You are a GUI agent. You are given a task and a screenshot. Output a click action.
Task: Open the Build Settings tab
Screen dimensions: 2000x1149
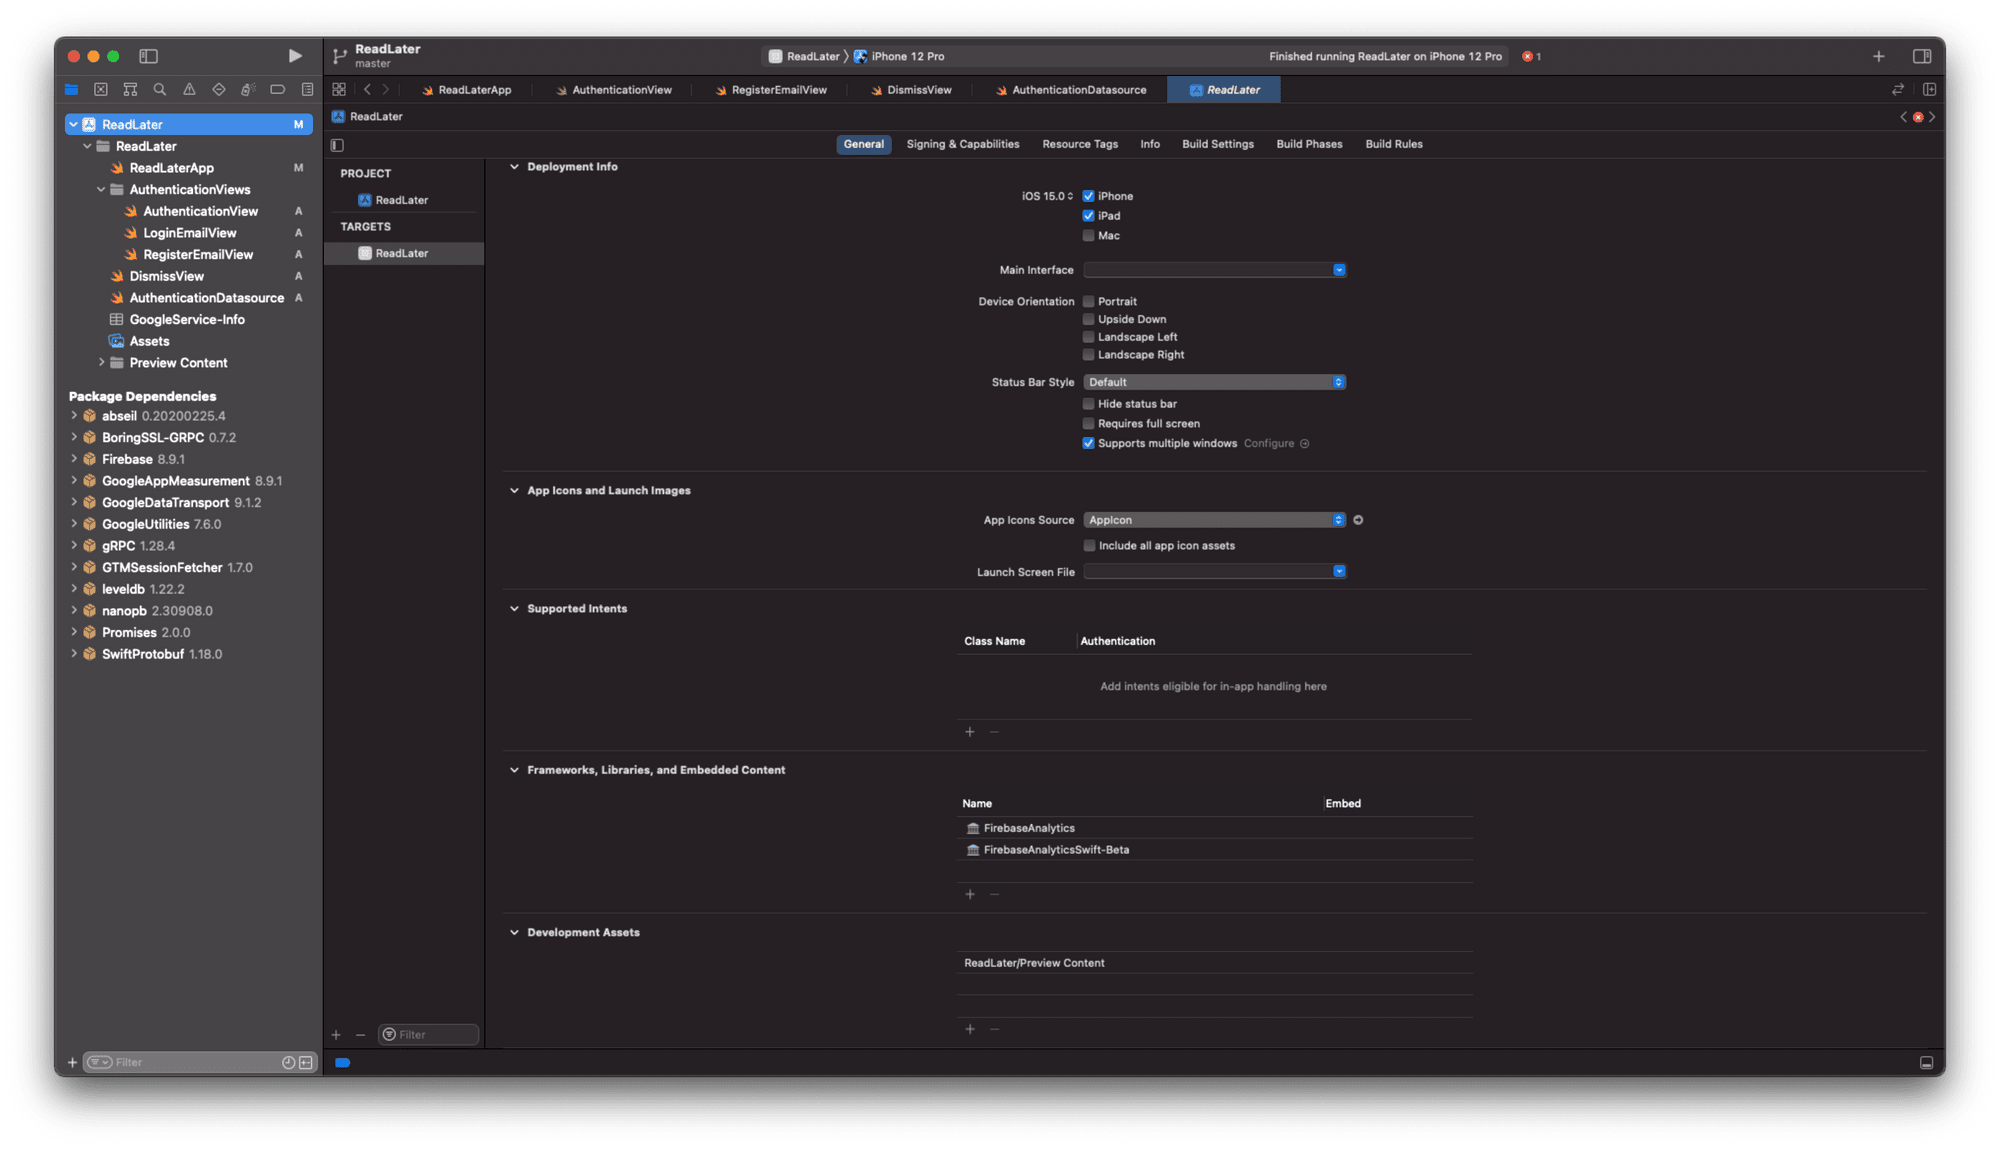tap(1218, 145)
